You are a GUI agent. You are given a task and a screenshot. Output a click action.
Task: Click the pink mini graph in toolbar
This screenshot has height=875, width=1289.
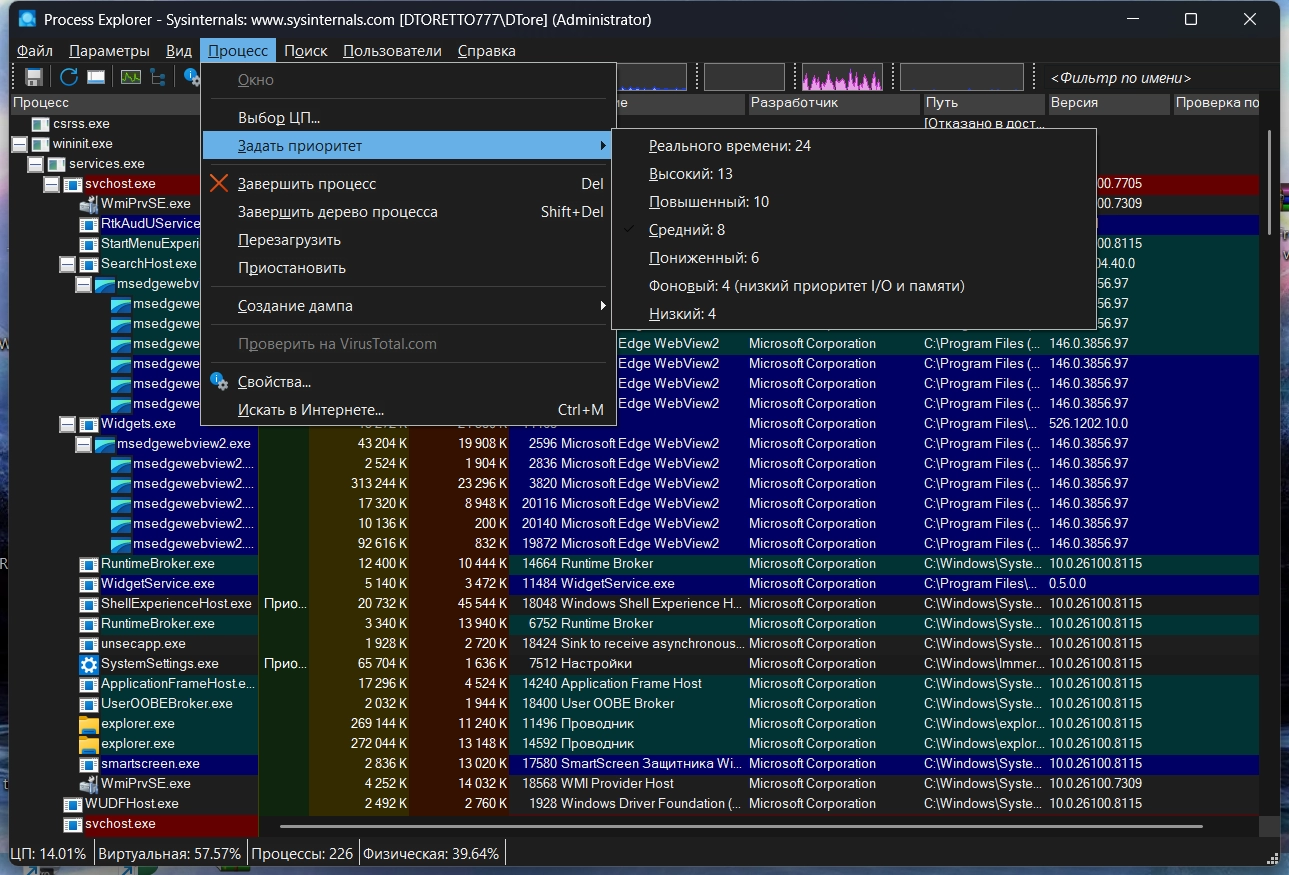click(x=842, y=78)
